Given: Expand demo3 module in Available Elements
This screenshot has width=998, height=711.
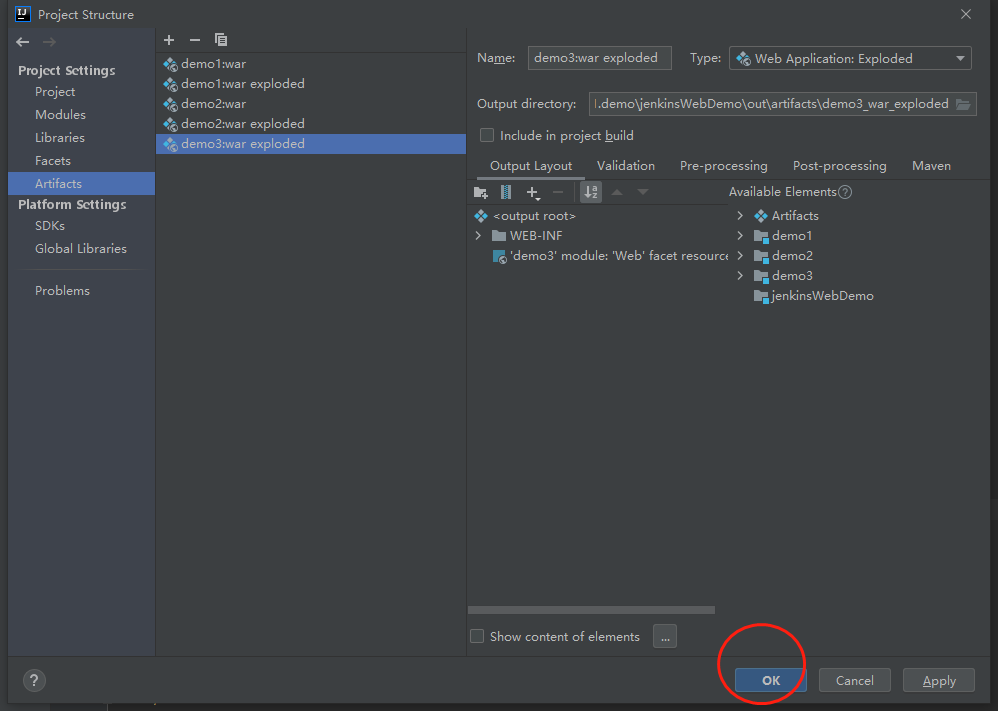Looking at the screenshot, I should (740, 276).
